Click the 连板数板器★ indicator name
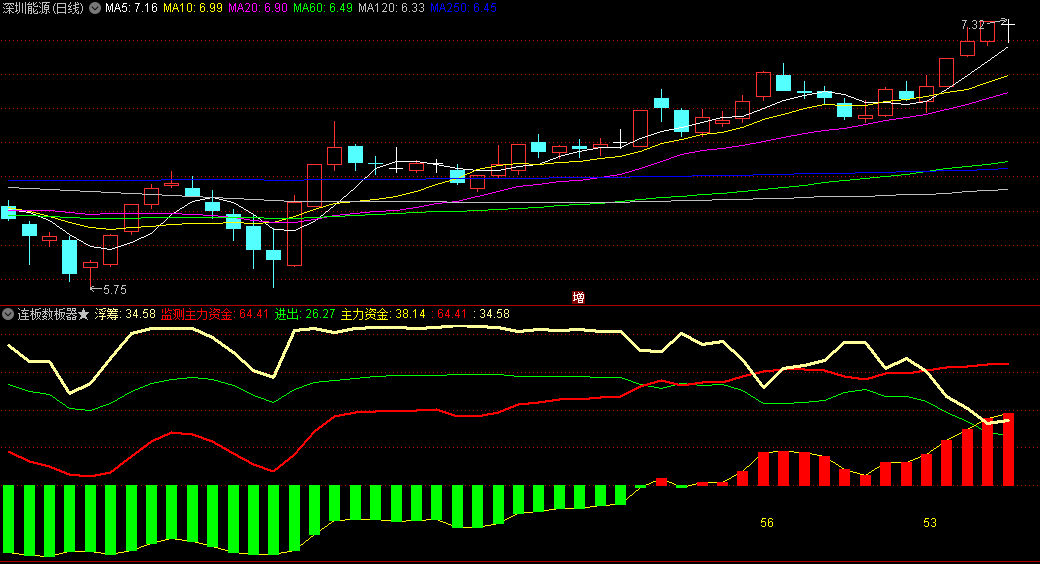 (x=53, y=314)
